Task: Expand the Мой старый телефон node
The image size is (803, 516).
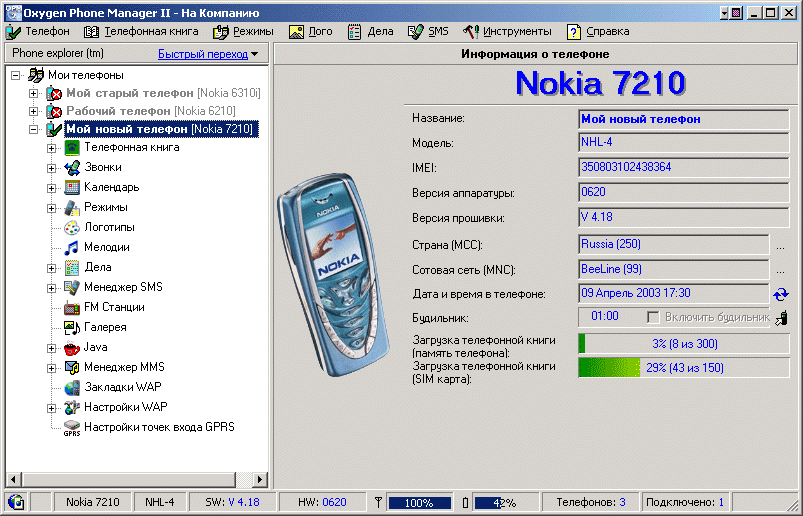Action: tap(33, 93)
